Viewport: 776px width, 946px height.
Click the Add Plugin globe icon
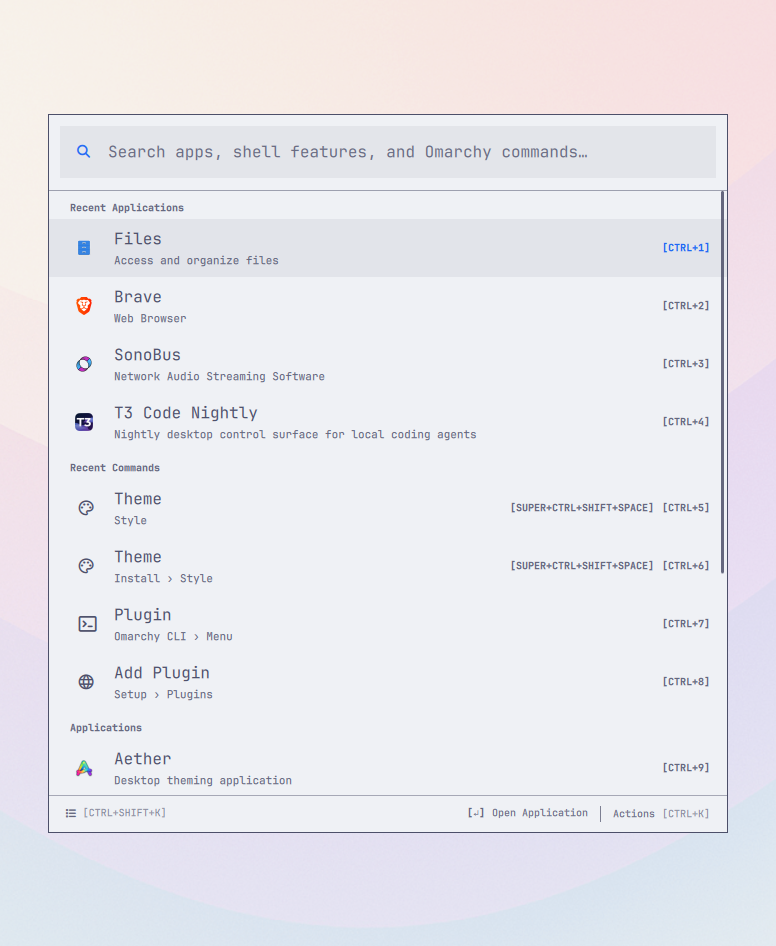[x=86, y=682]
